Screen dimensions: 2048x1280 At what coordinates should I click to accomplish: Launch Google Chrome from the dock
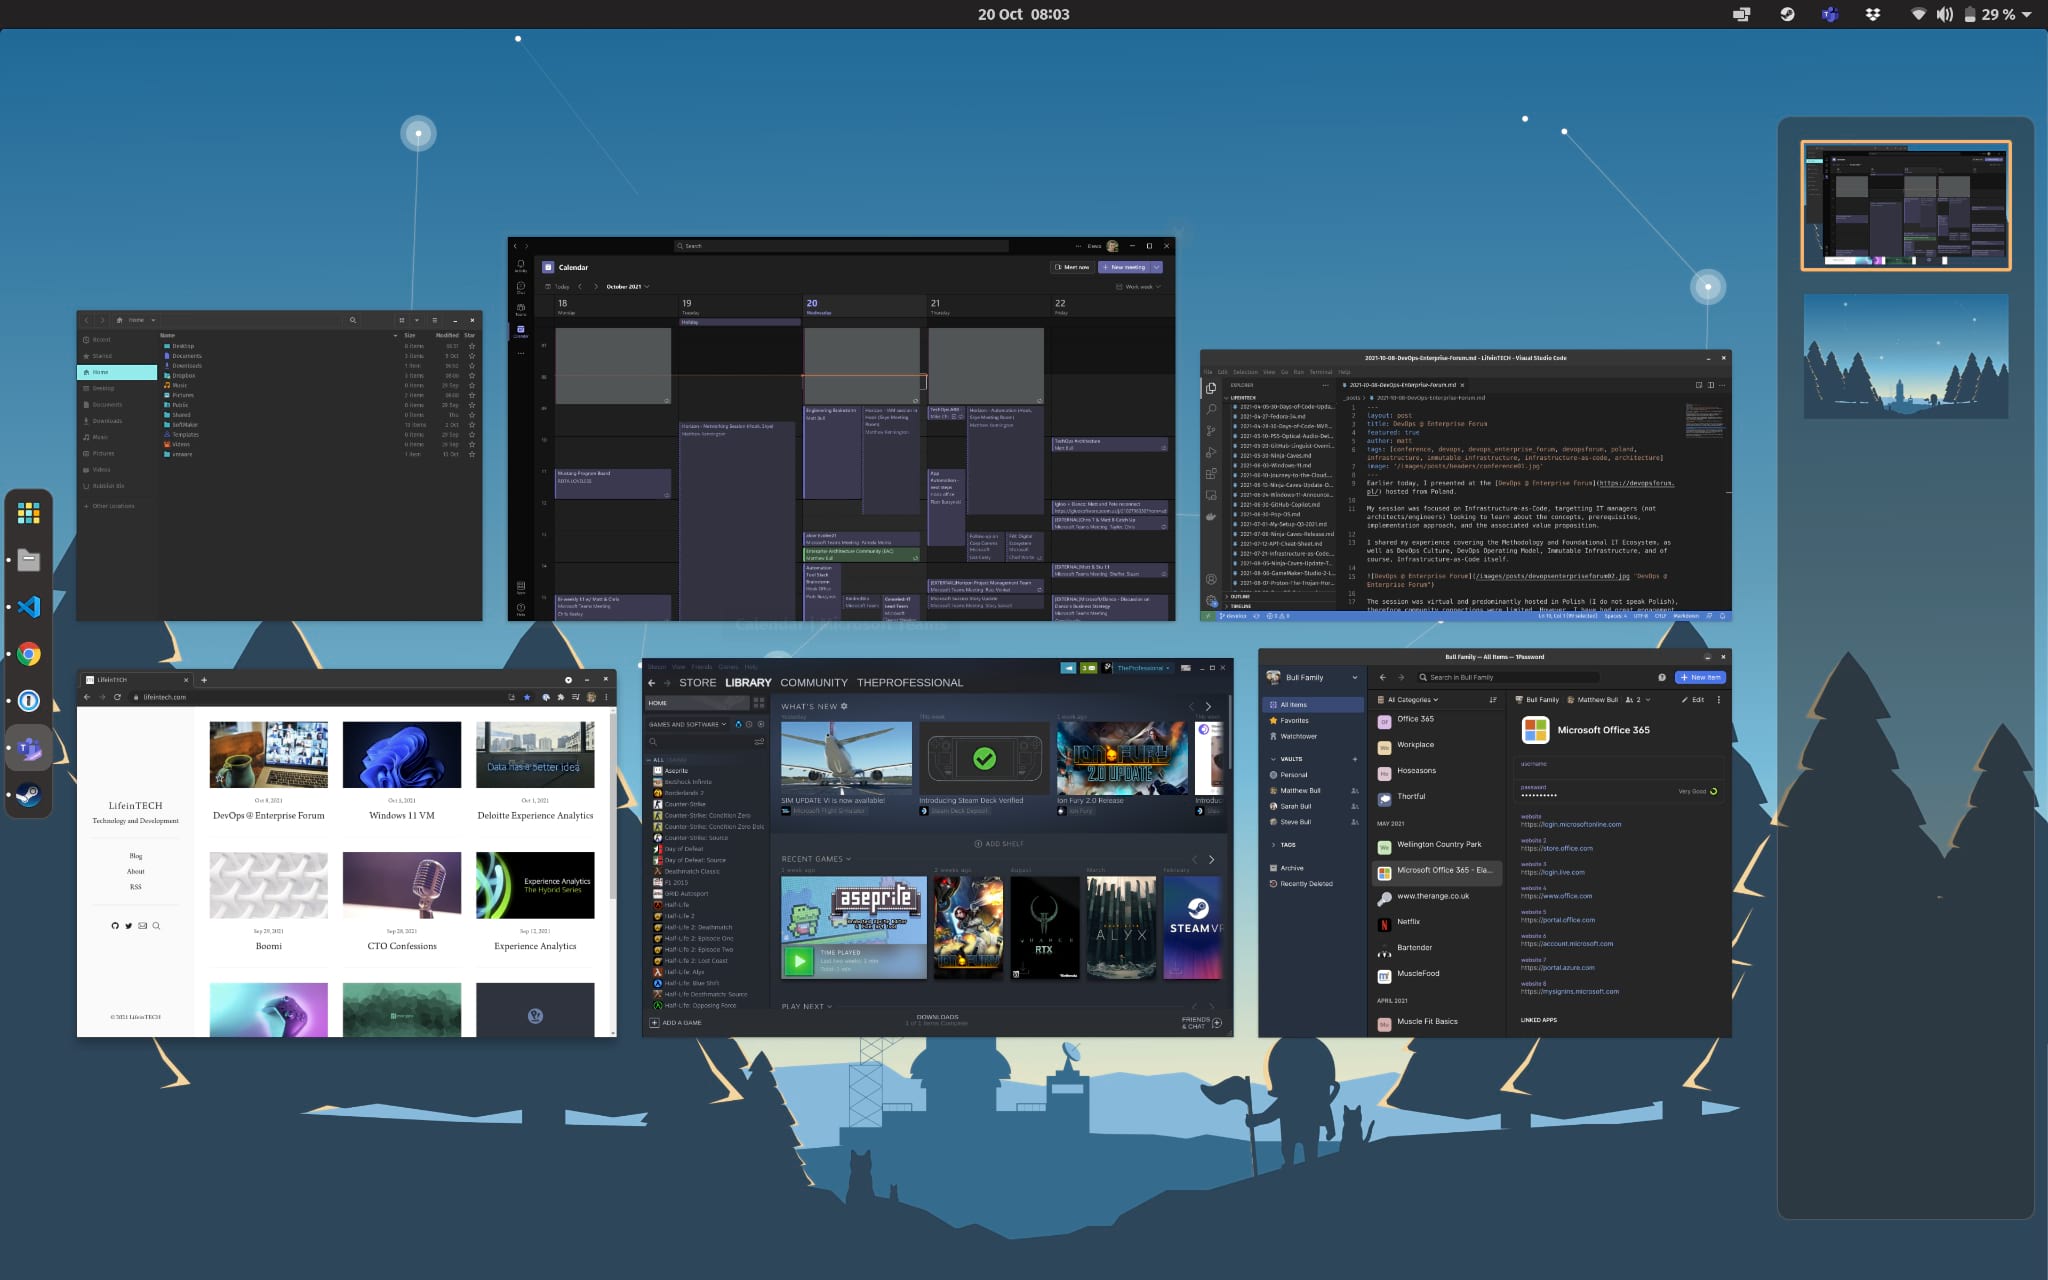[x=29, y=654]
